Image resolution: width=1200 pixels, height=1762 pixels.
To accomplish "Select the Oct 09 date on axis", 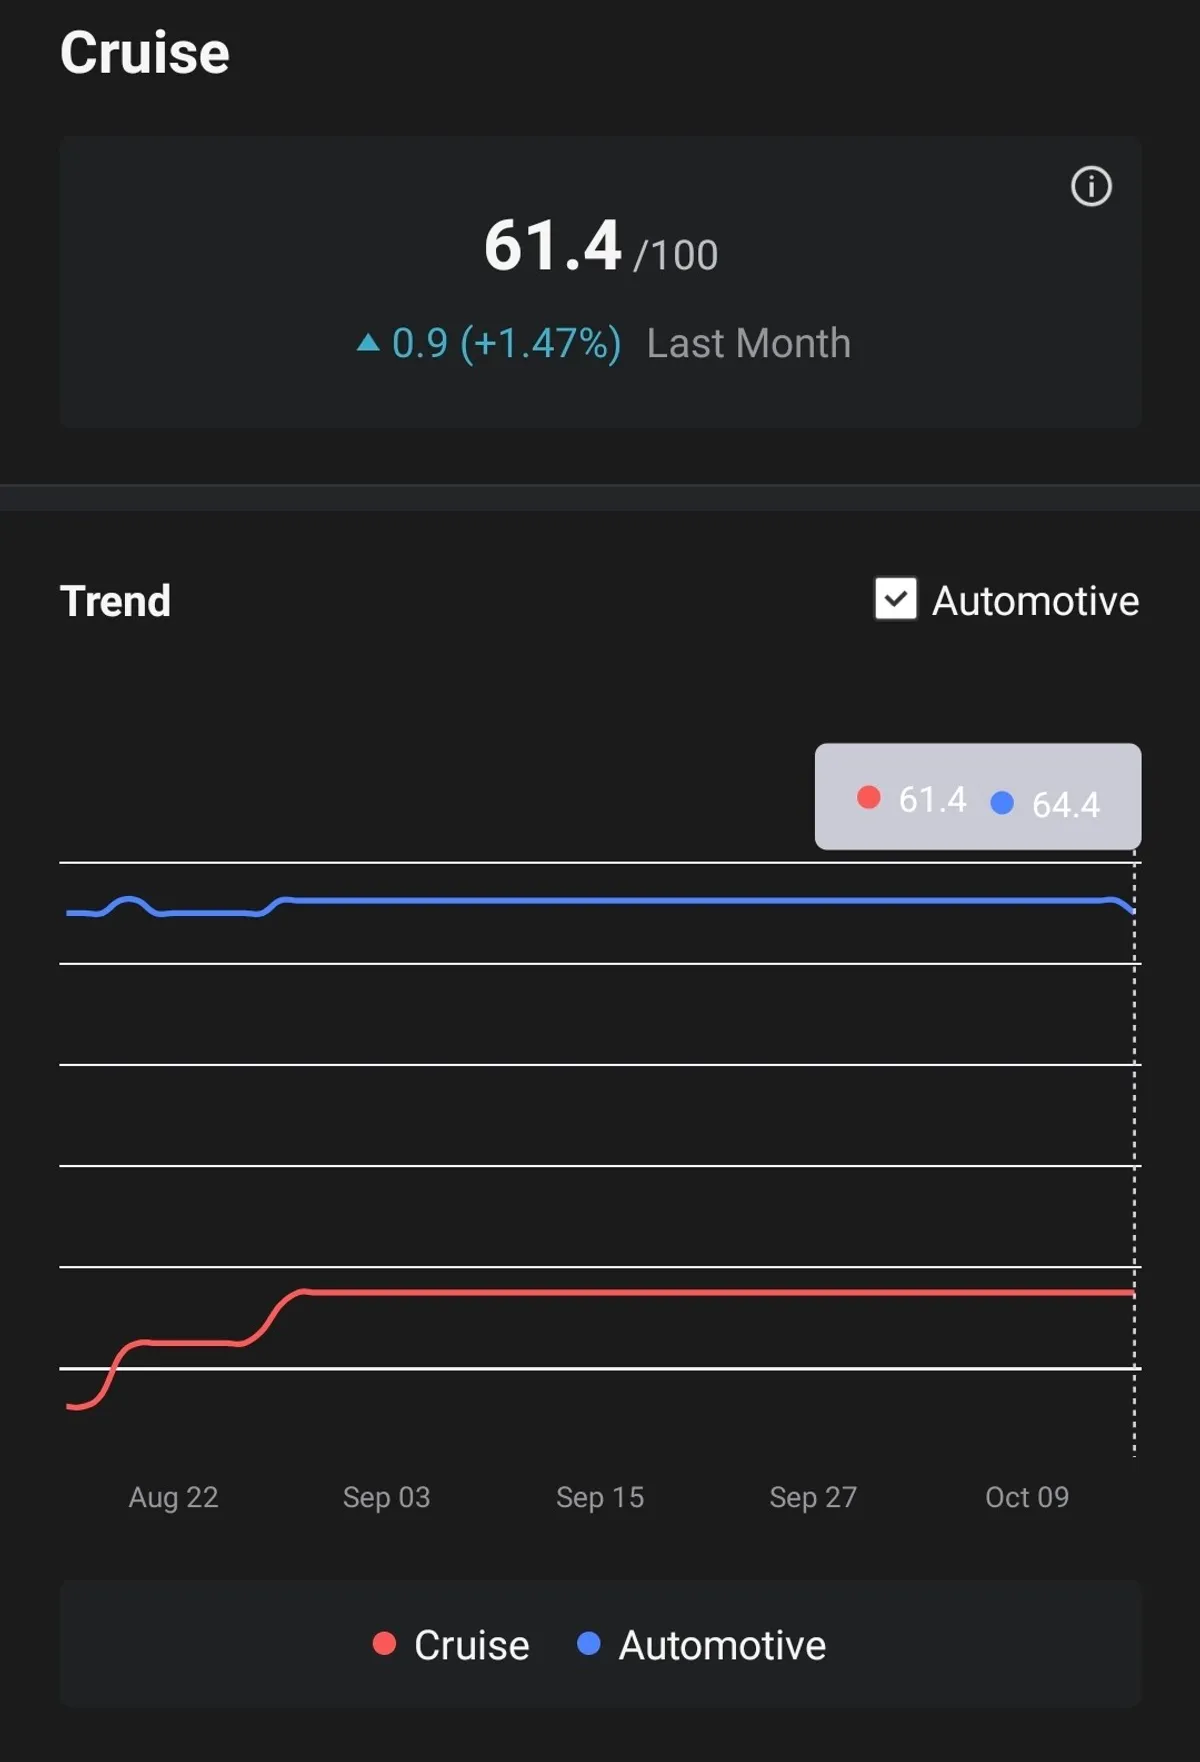I will (x=1027, y=1497).
